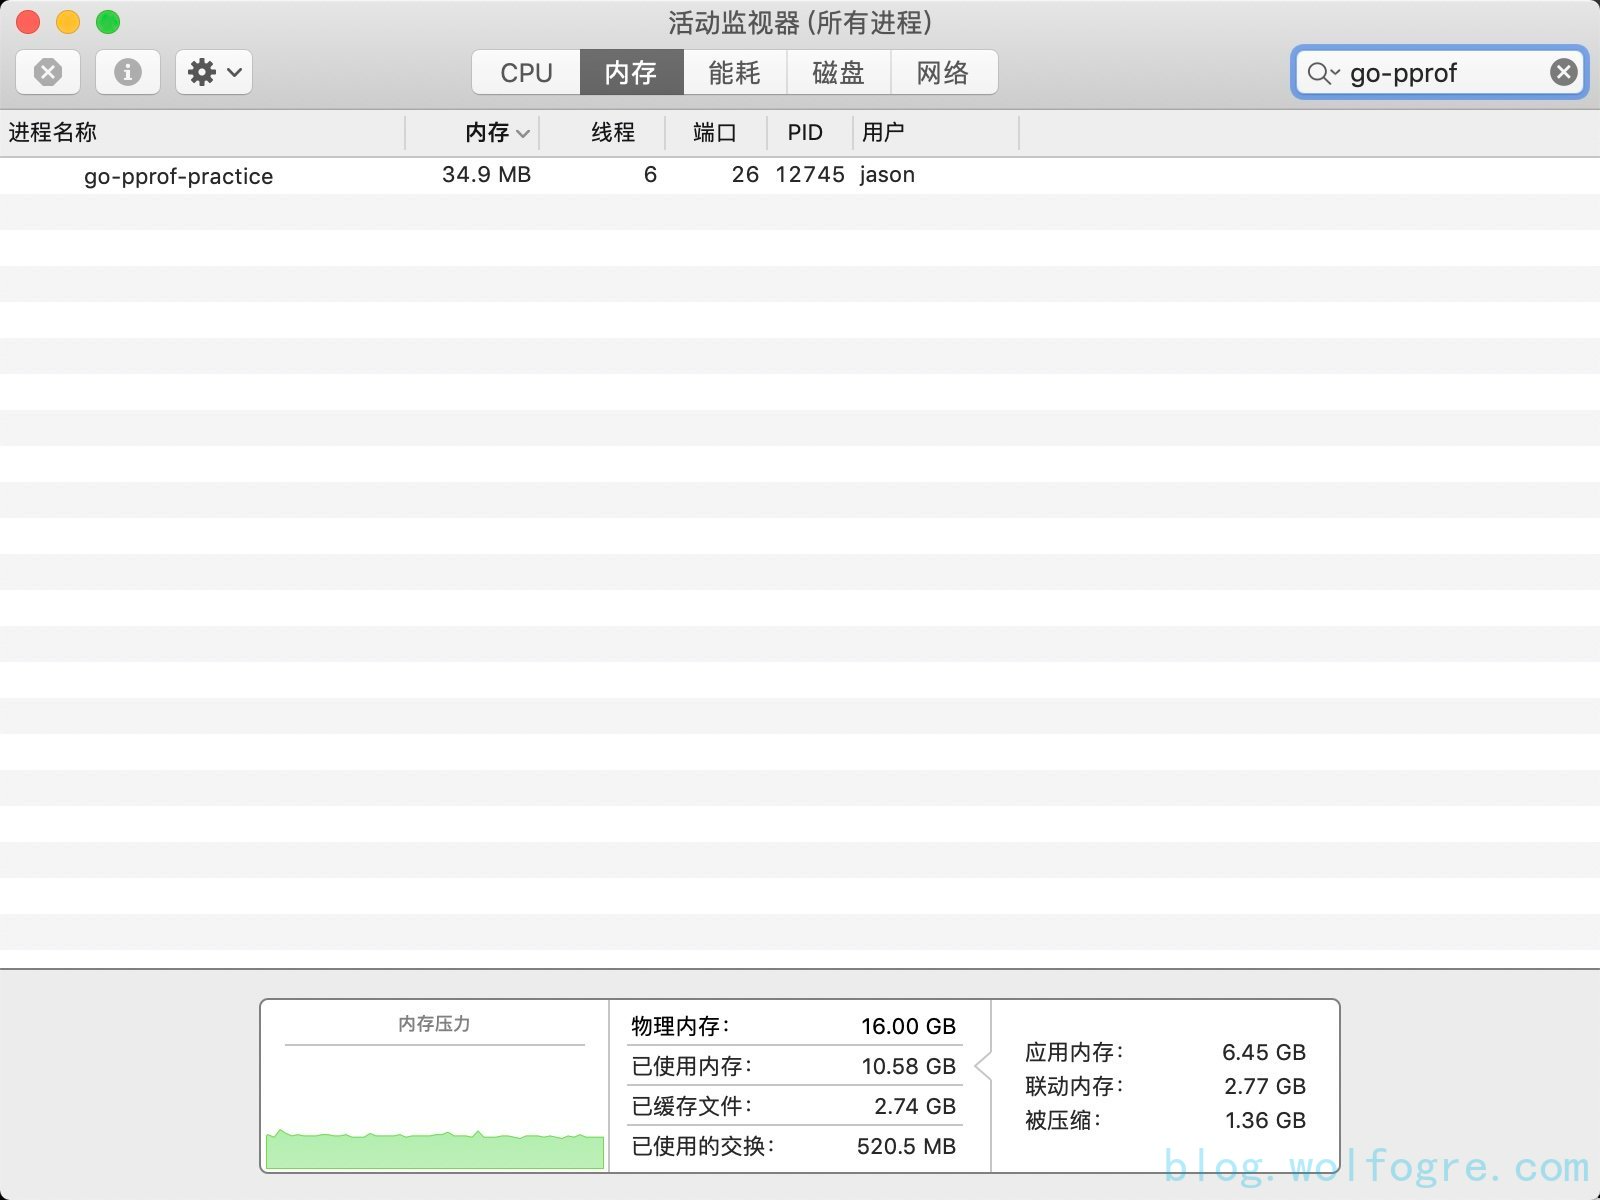Clear the go-pprof search text
This screenshot has width=1601, height=1201.
[x=1563, y=72]
